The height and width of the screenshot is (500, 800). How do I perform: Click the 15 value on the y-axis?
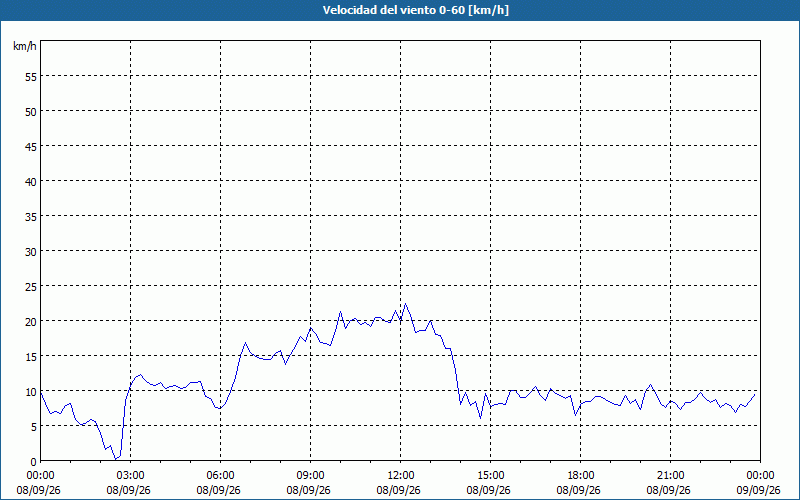31,357
